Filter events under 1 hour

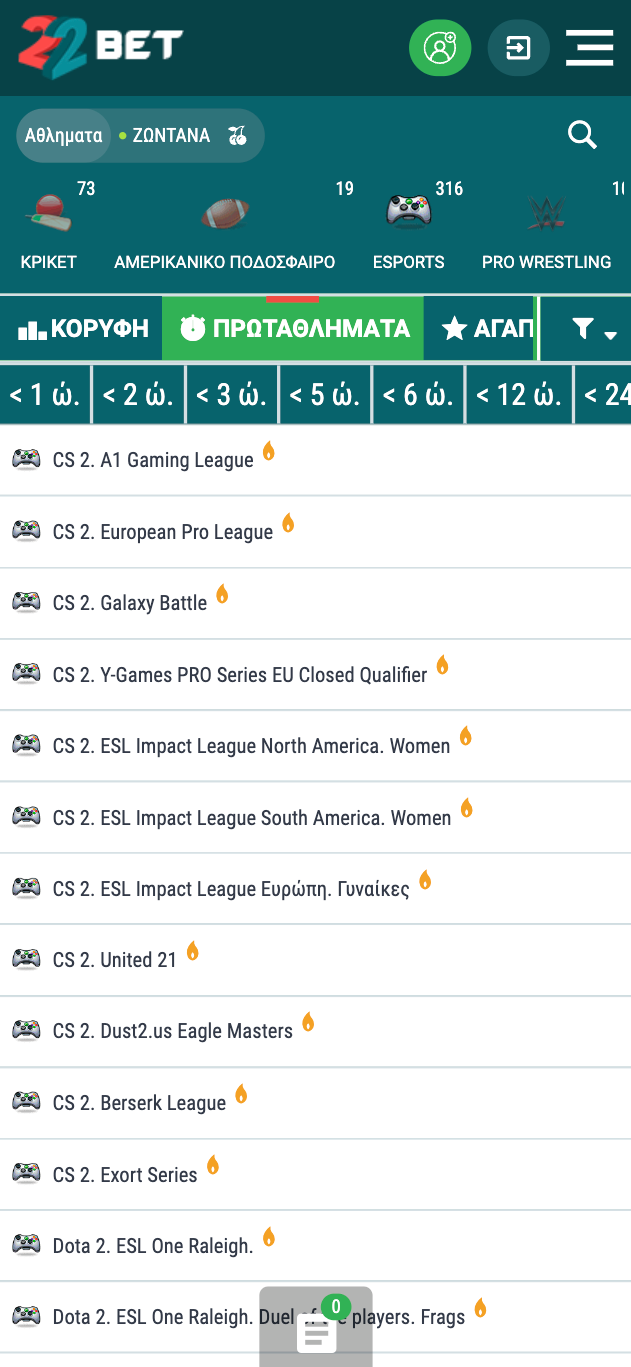click(45, 395)
